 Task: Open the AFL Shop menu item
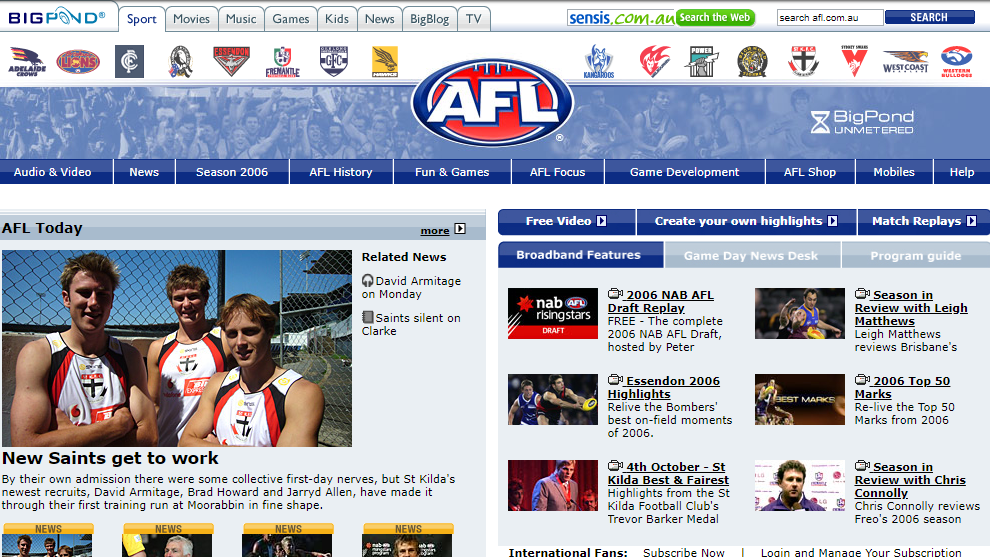[810, 172]
